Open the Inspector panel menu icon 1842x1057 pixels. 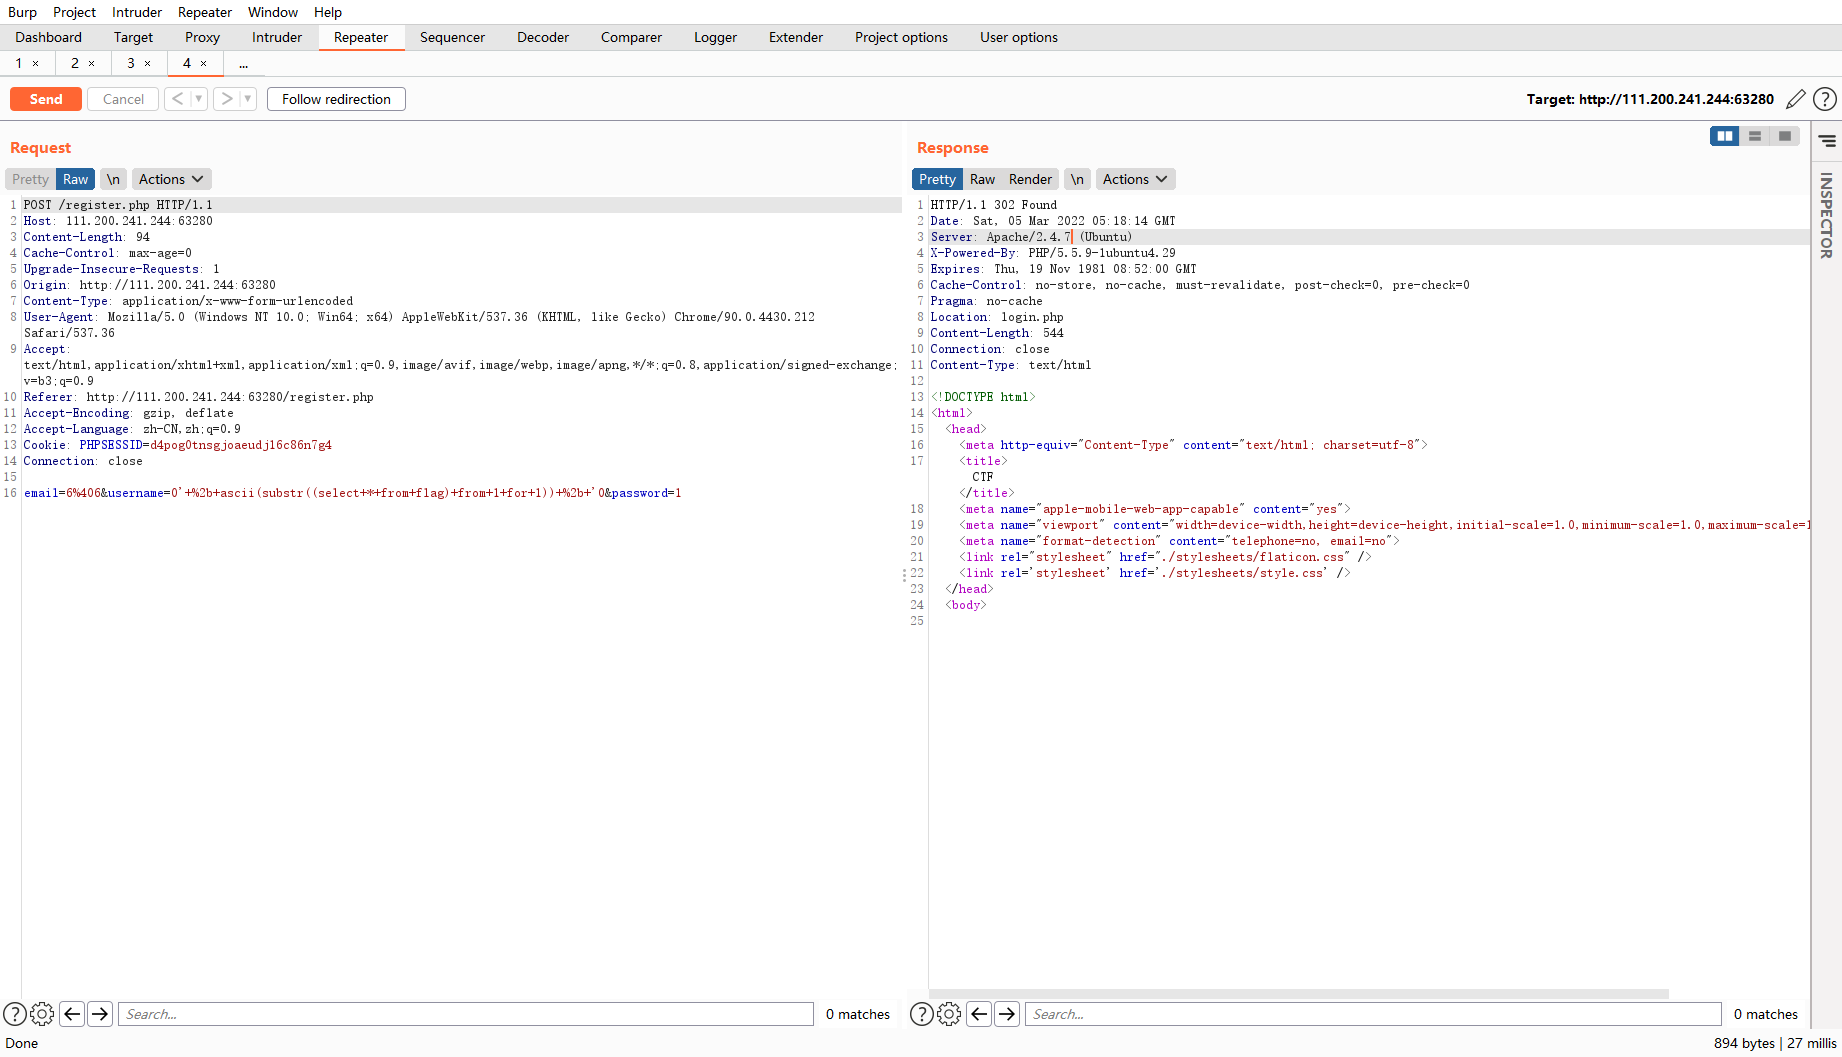click(1828, 141)
